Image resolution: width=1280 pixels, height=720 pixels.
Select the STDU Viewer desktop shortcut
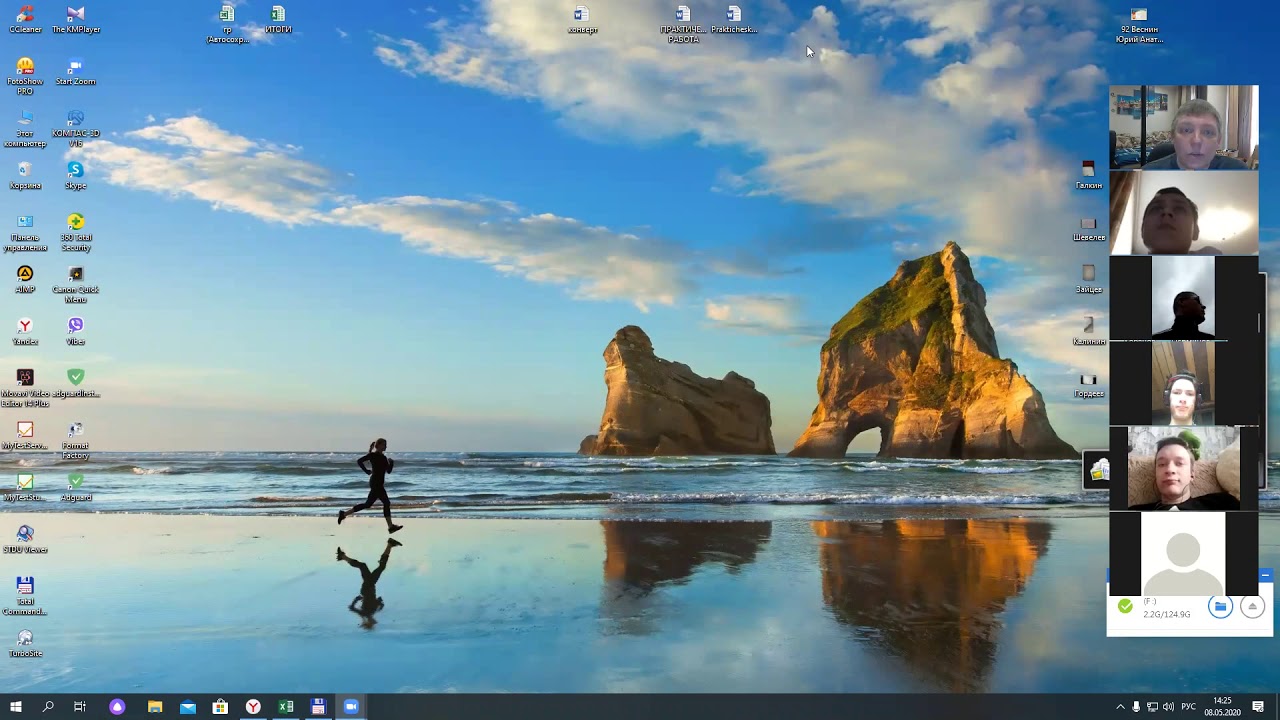click(26, 539)
